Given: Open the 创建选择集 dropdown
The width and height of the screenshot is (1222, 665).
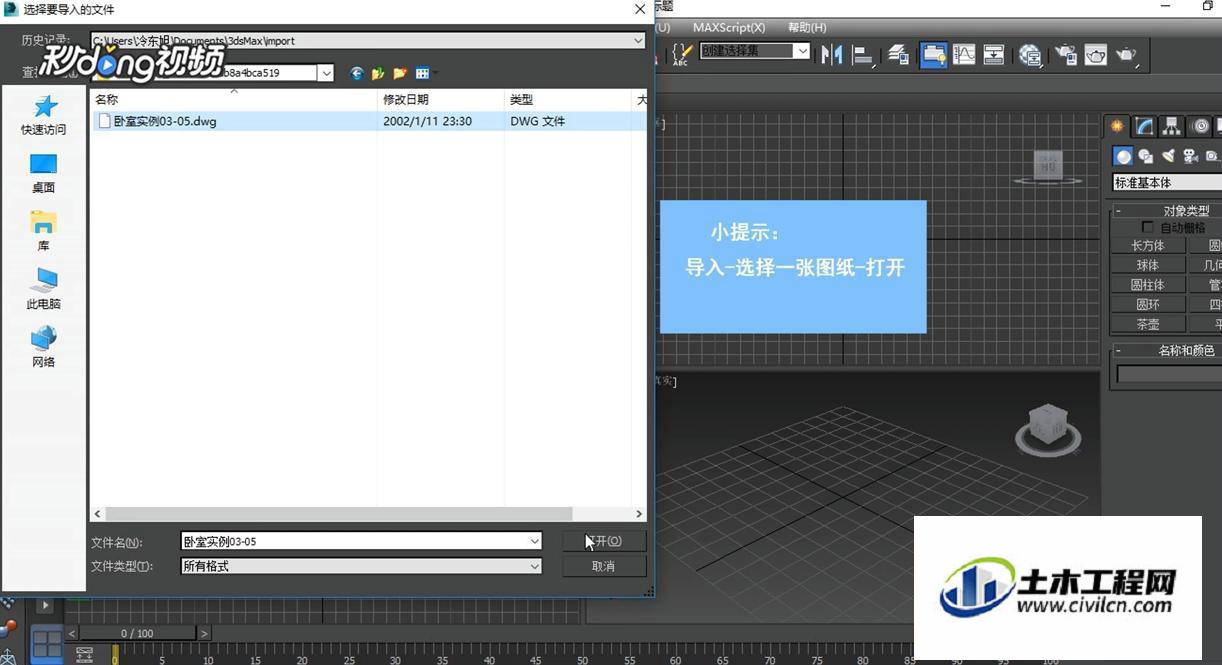Looking at the screenshot, I should pyautogui.click(x=802, y=51).
